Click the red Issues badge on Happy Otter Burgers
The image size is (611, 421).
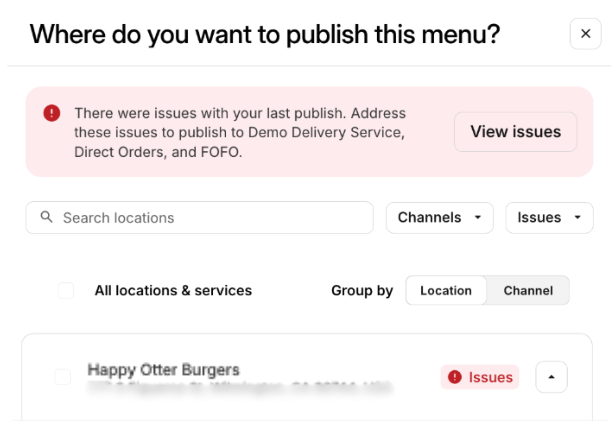pos(480,377)
